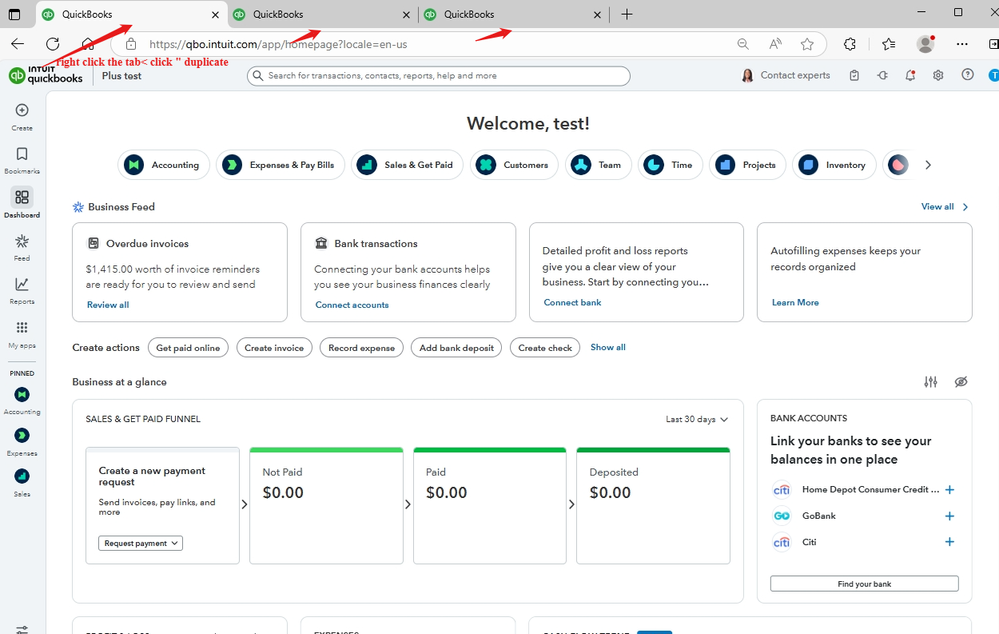
Task: Add Citi bank account with plus icon
Action: tap(949, 542)
